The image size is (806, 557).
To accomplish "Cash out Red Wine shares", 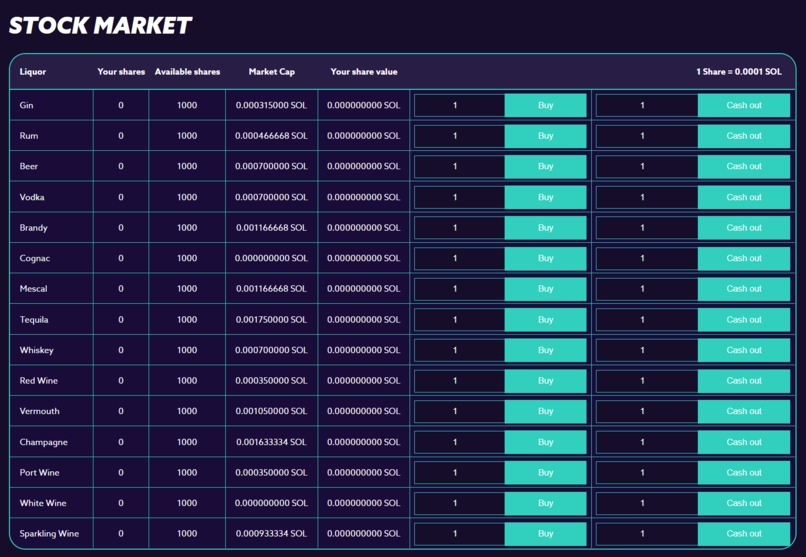I will click(x=744, y=381).
